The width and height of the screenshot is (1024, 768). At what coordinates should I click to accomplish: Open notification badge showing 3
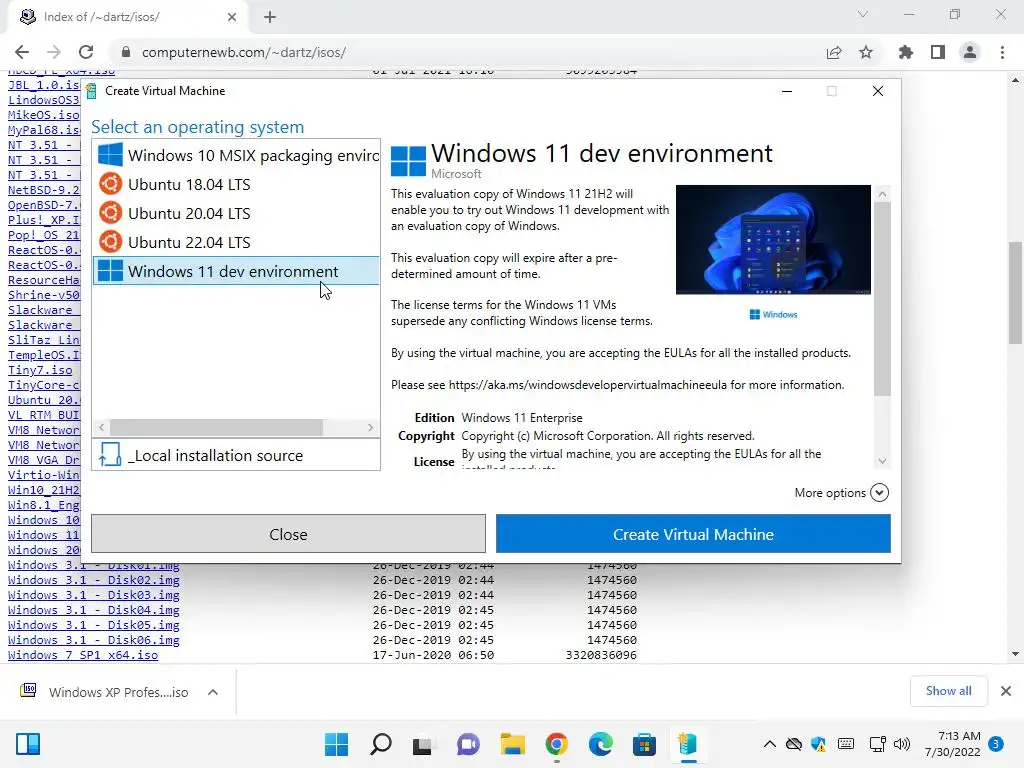[x=996, y=744]
